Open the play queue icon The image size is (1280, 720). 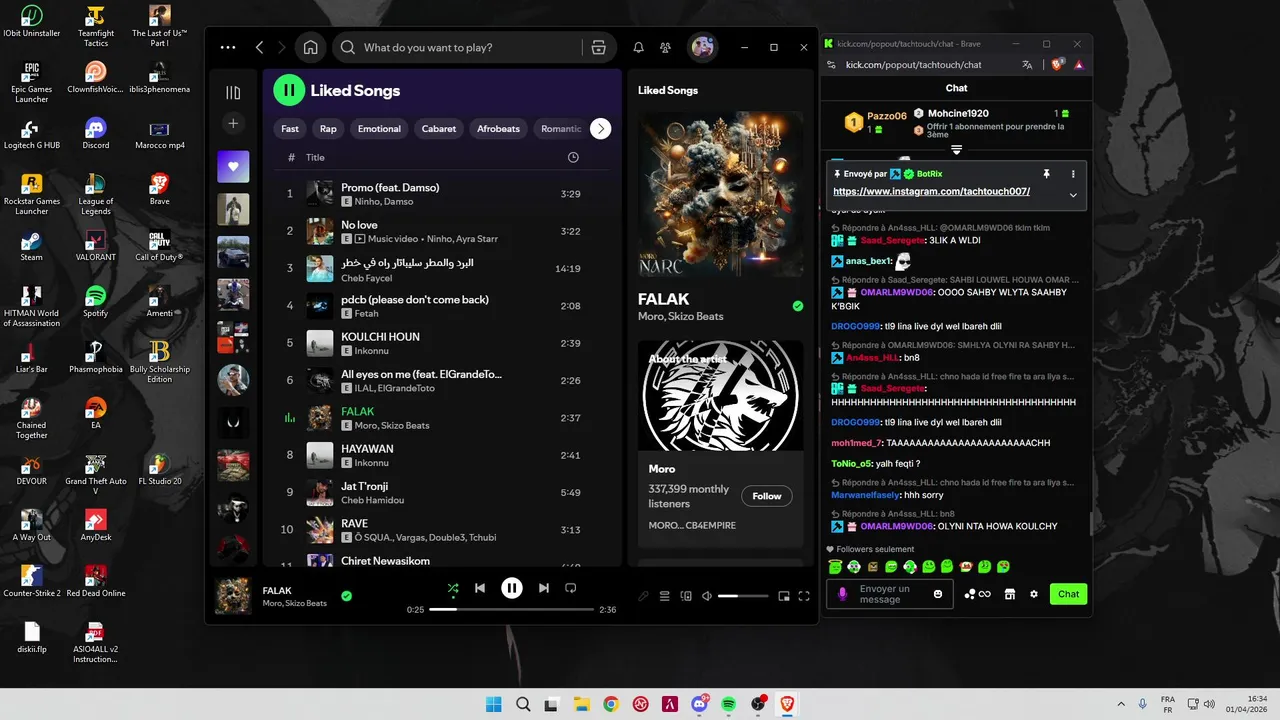(665, 596)
